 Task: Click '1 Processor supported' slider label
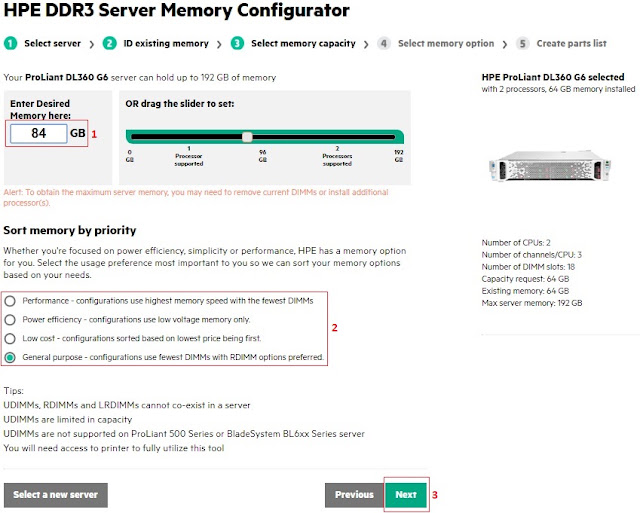tap(189, 156)
